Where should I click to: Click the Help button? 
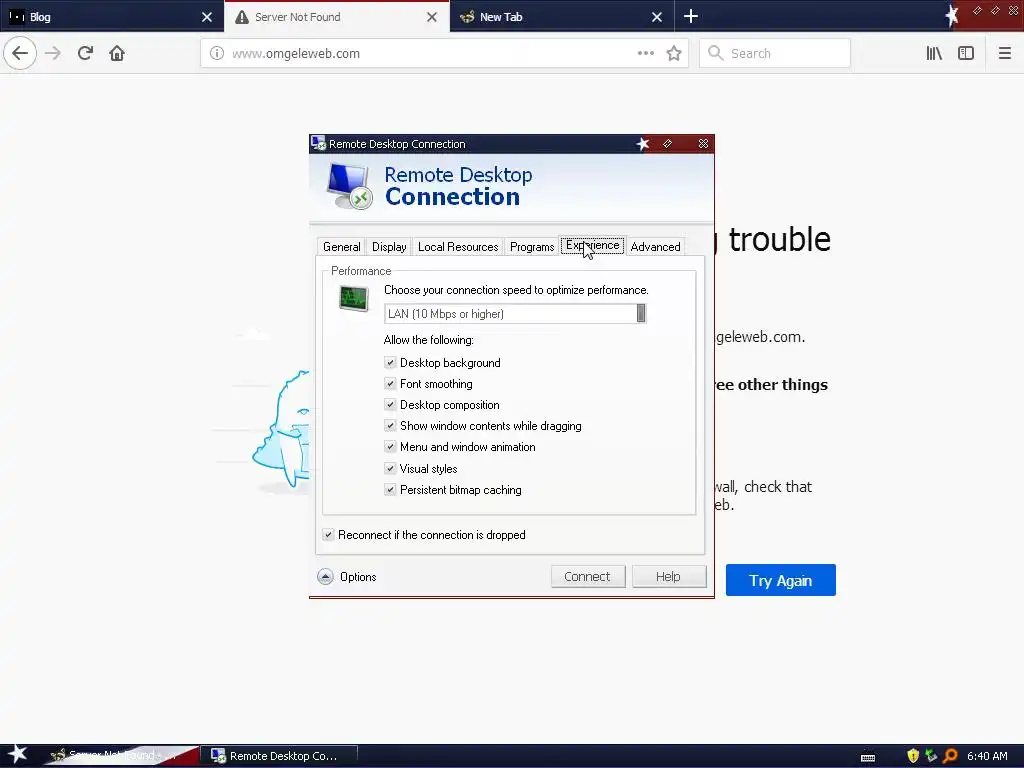click(x=668, y=577)
